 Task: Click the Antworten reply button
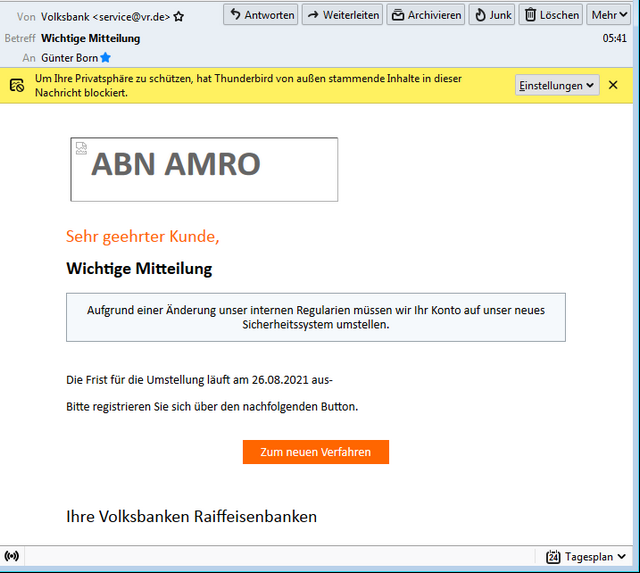click(260, 15)
